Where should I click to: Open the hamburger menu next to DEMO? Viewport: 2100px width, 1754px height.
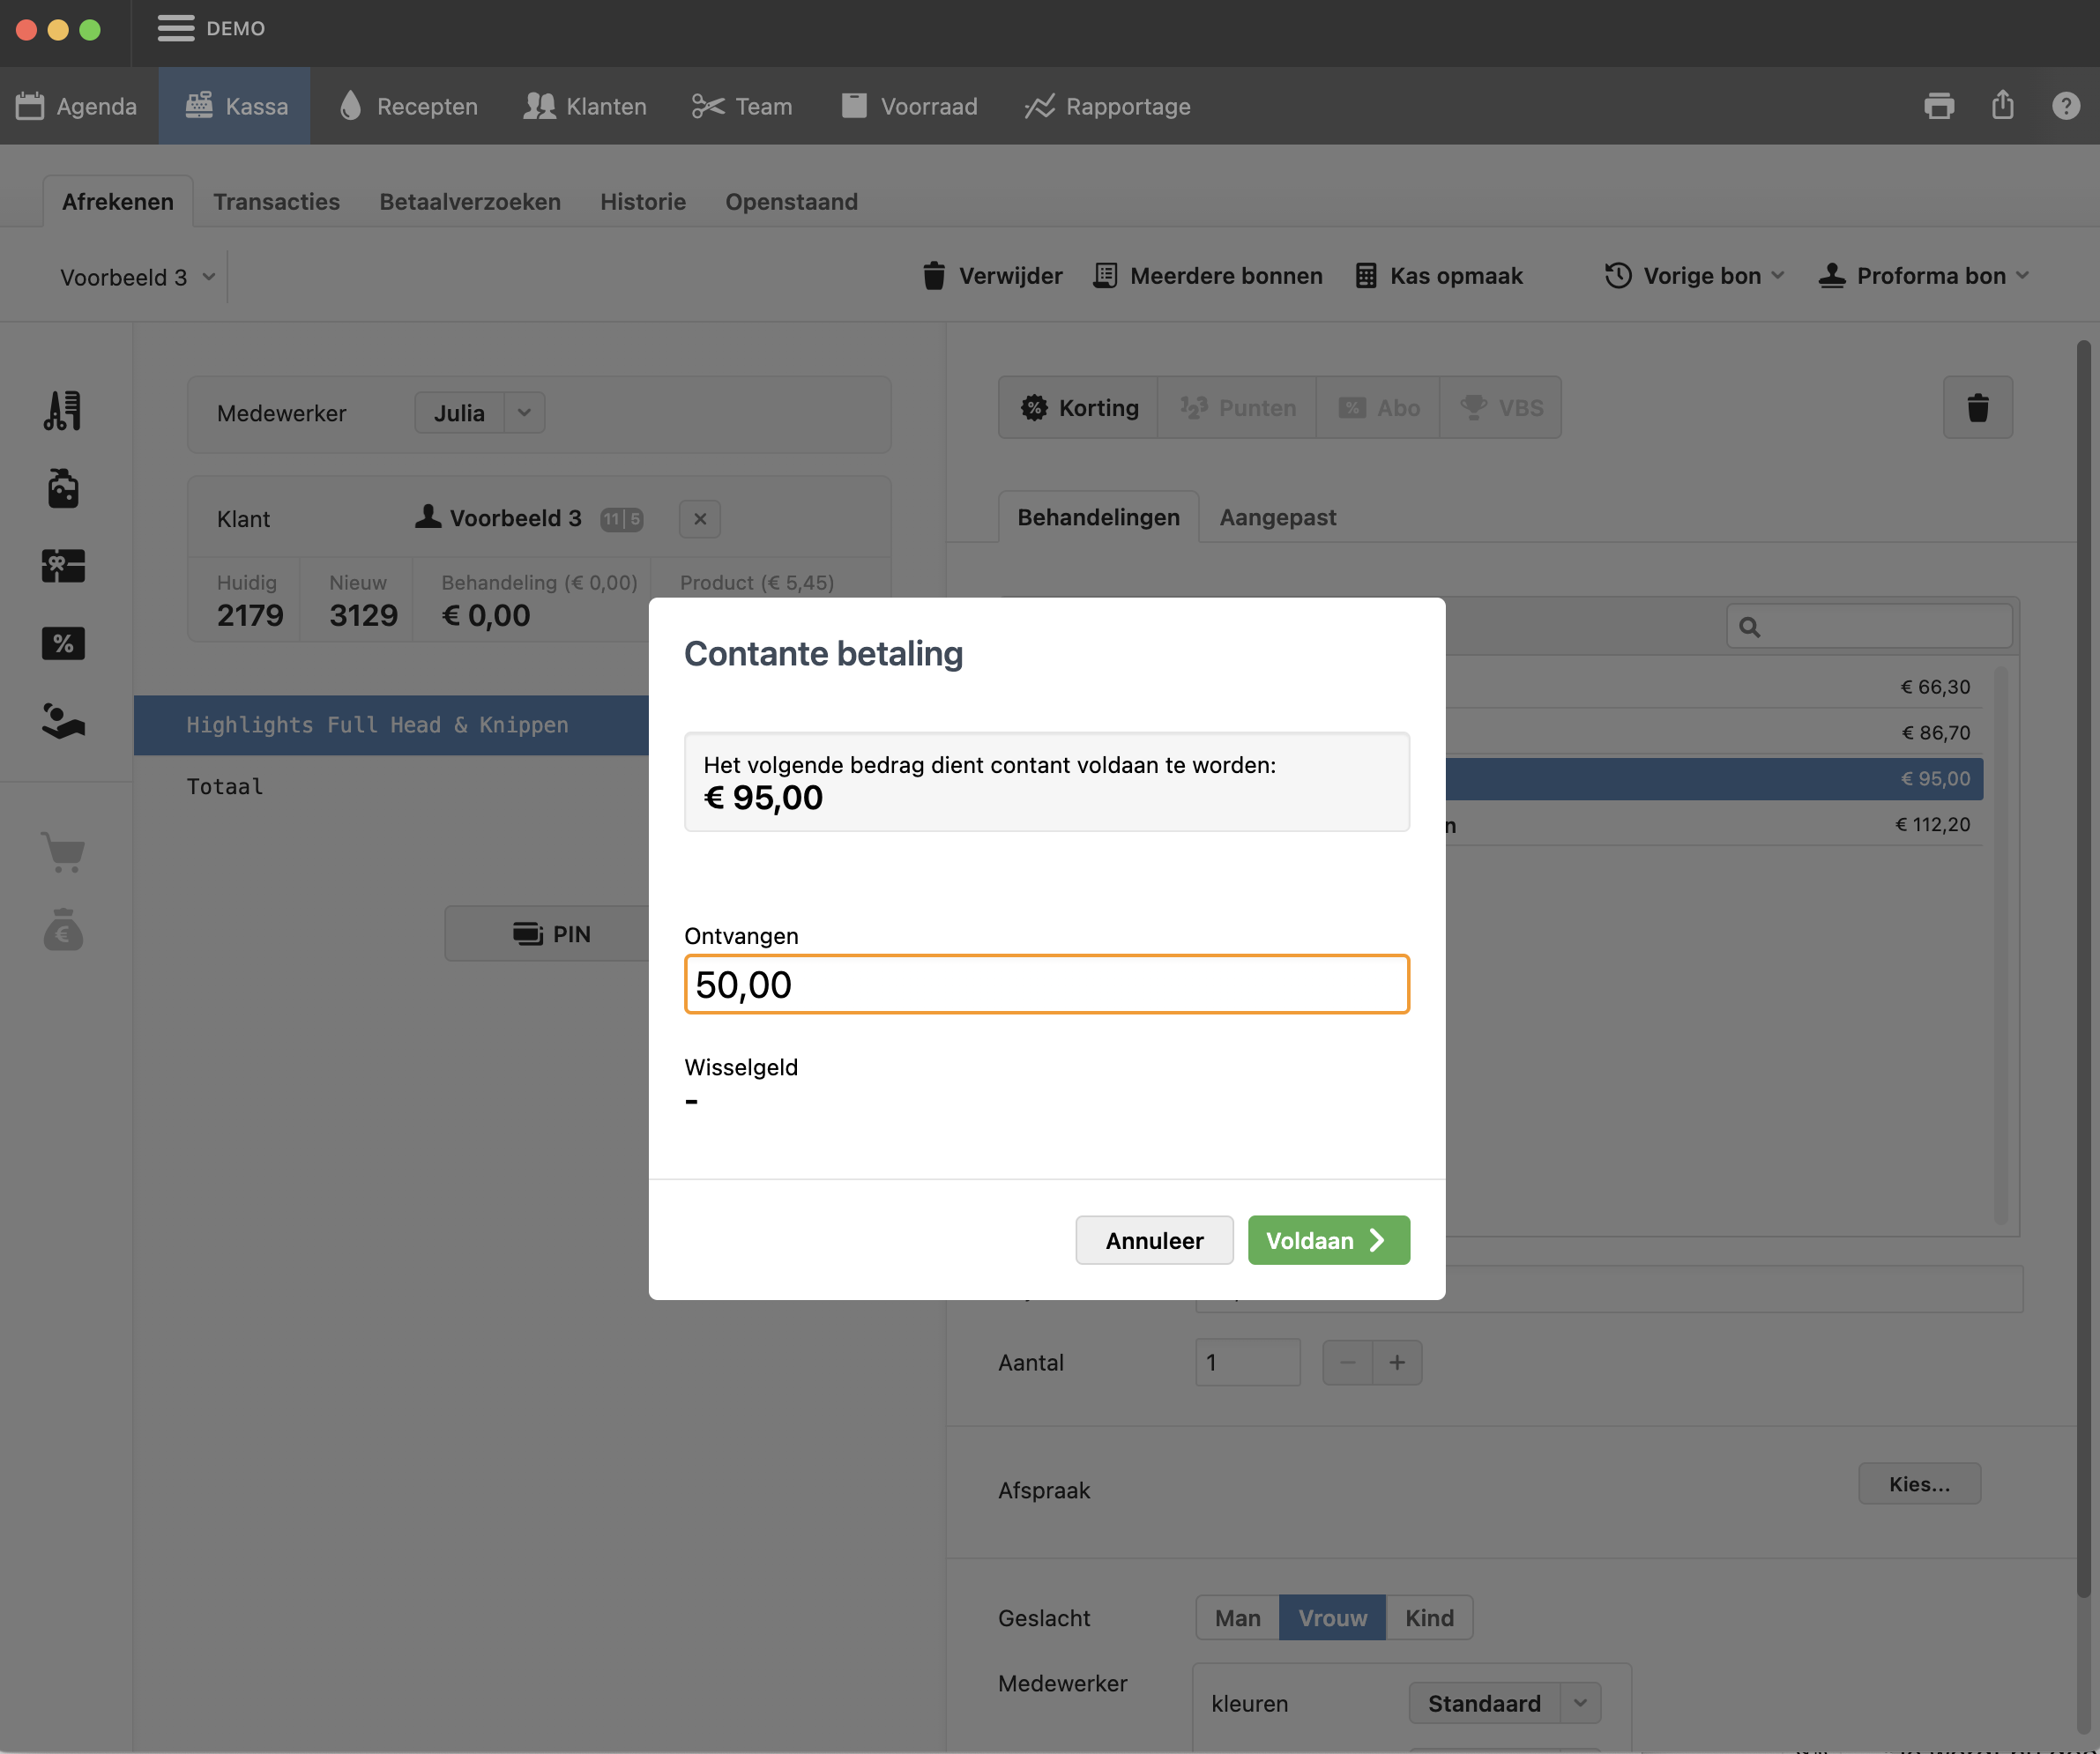click(176, 28)
